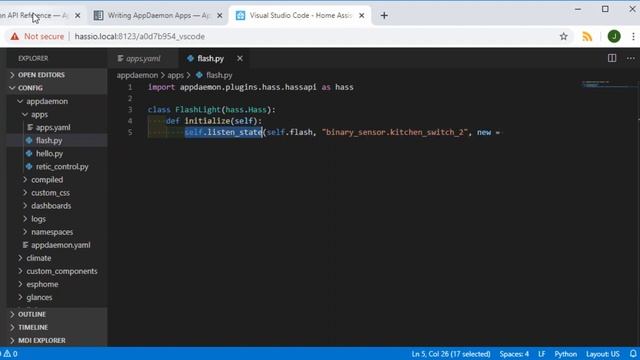Open the Chrome menu with three dots
640x360 pixels.
633,36
